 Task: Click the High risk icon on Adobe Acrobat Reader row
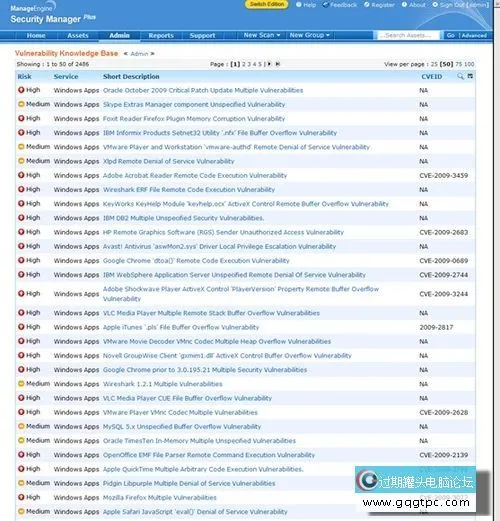pos(21,175)
